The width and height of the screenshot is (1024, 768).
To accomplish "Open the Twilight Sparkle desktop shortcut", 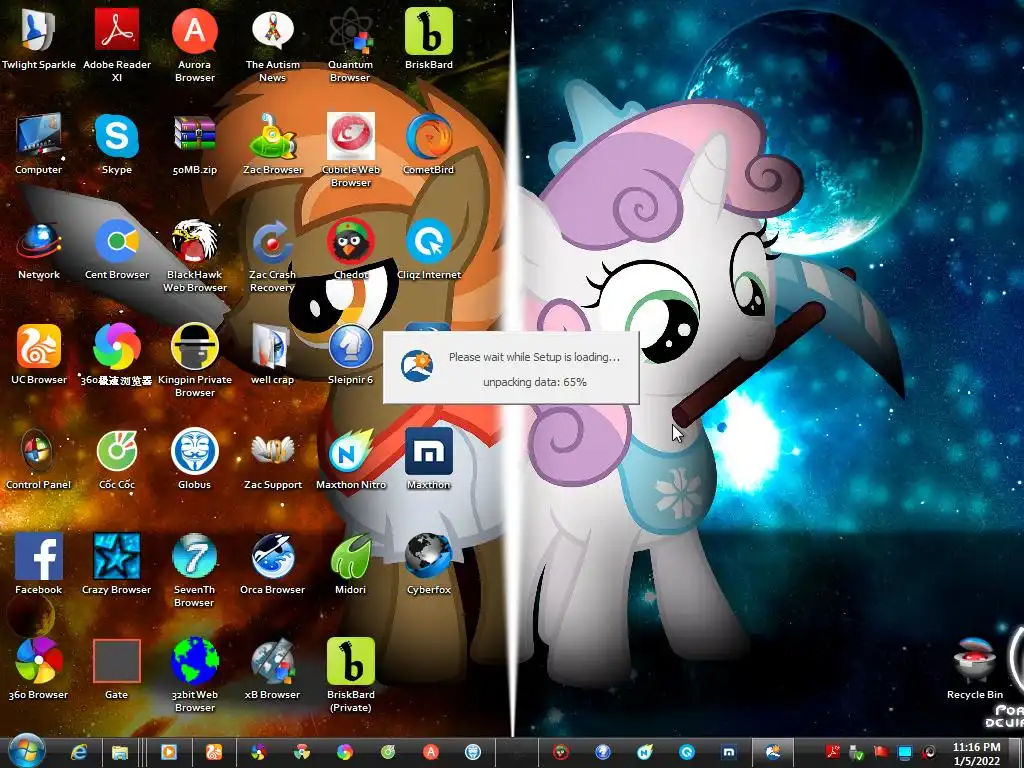I will point(39,31).
